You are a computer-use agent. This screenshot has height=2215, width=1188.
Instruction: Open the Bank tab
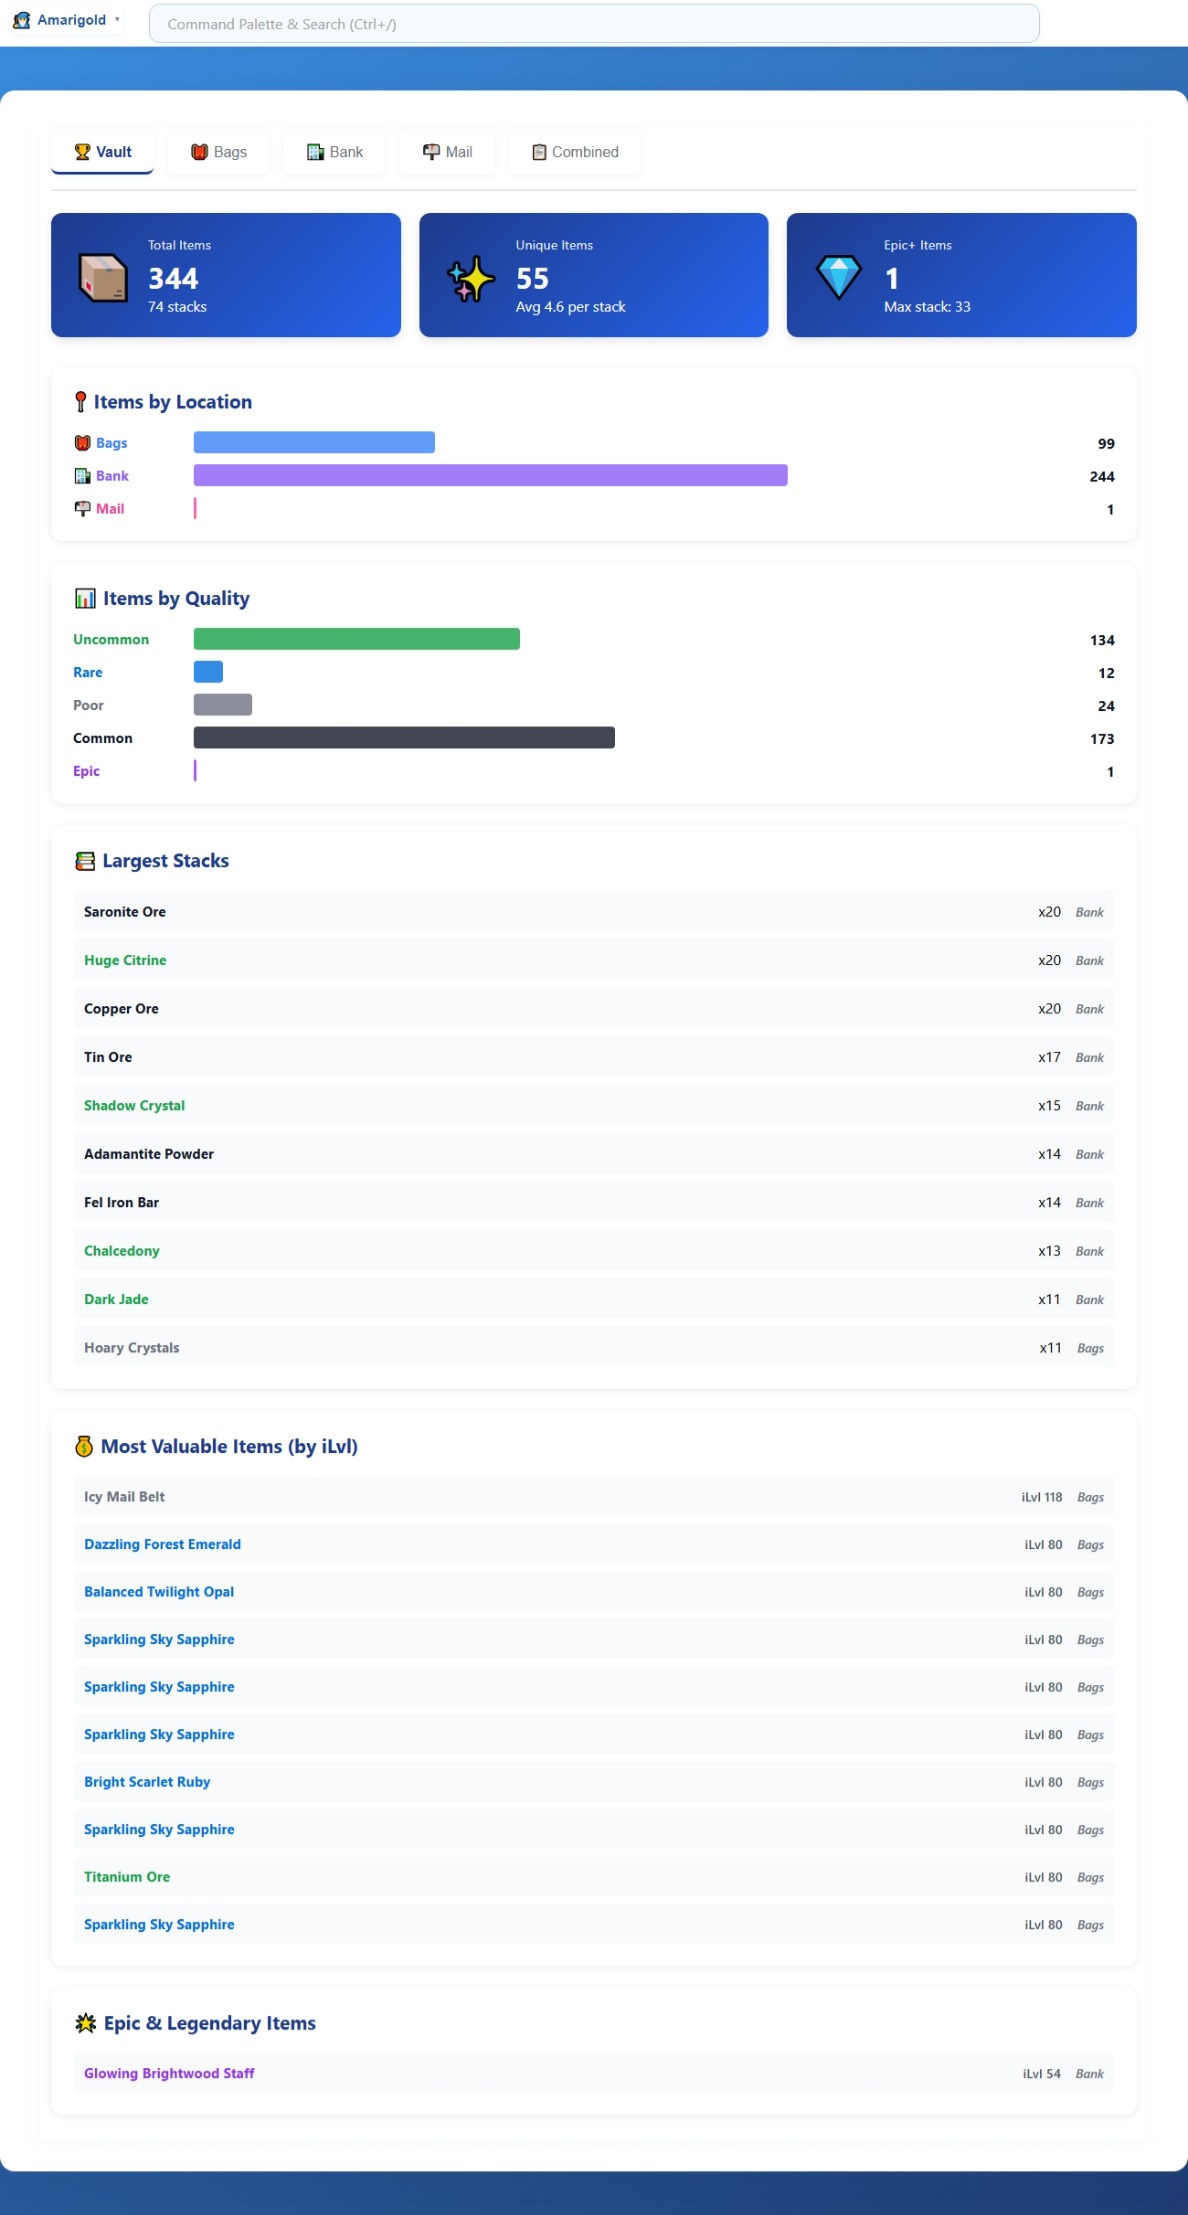click(x=334, y=152)
